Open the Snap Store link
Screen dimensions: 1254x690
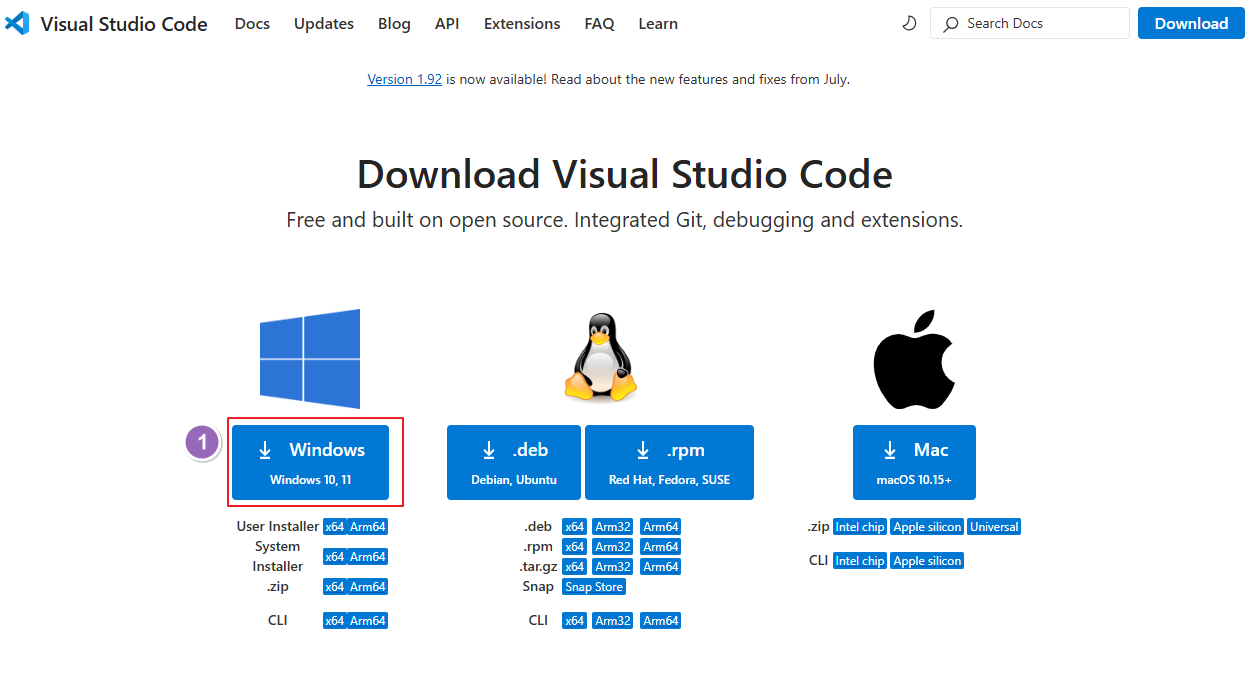594,587
